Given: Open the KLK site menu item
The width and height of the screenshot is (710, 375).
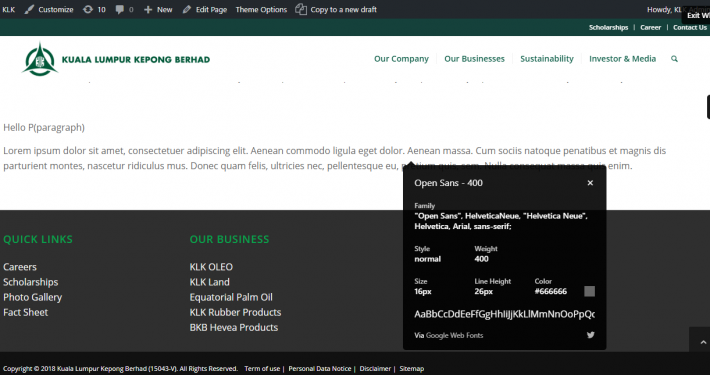Looking at the screenshot, I should [9, 10].
